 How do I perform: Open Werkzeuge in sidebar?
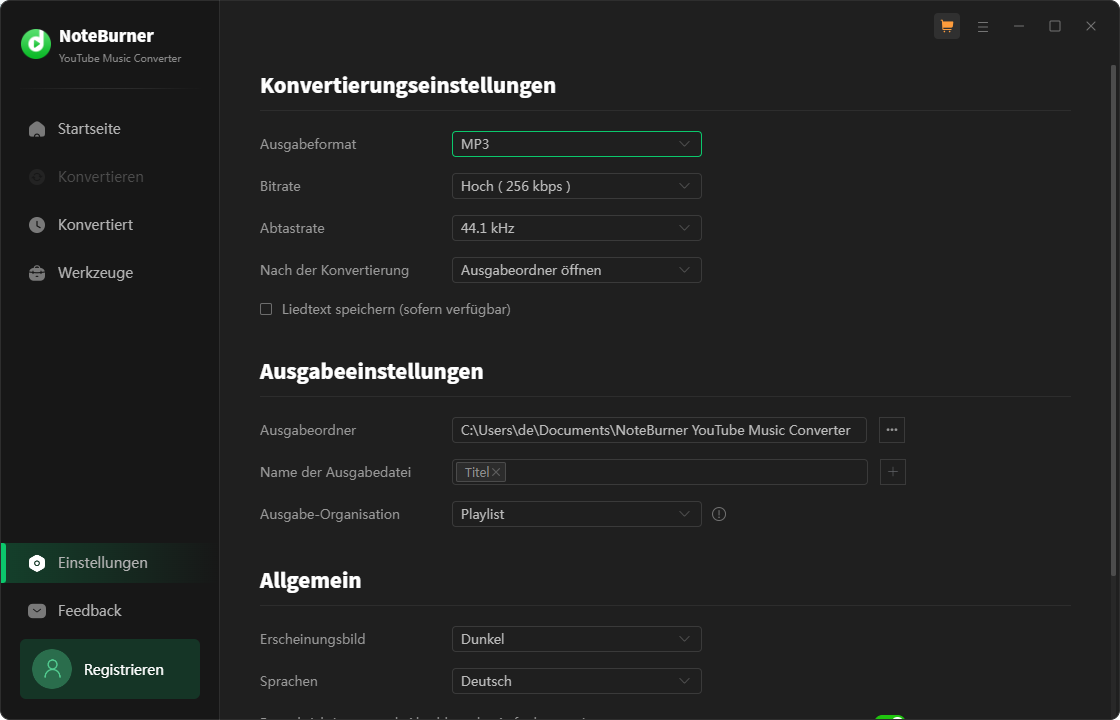109,273
